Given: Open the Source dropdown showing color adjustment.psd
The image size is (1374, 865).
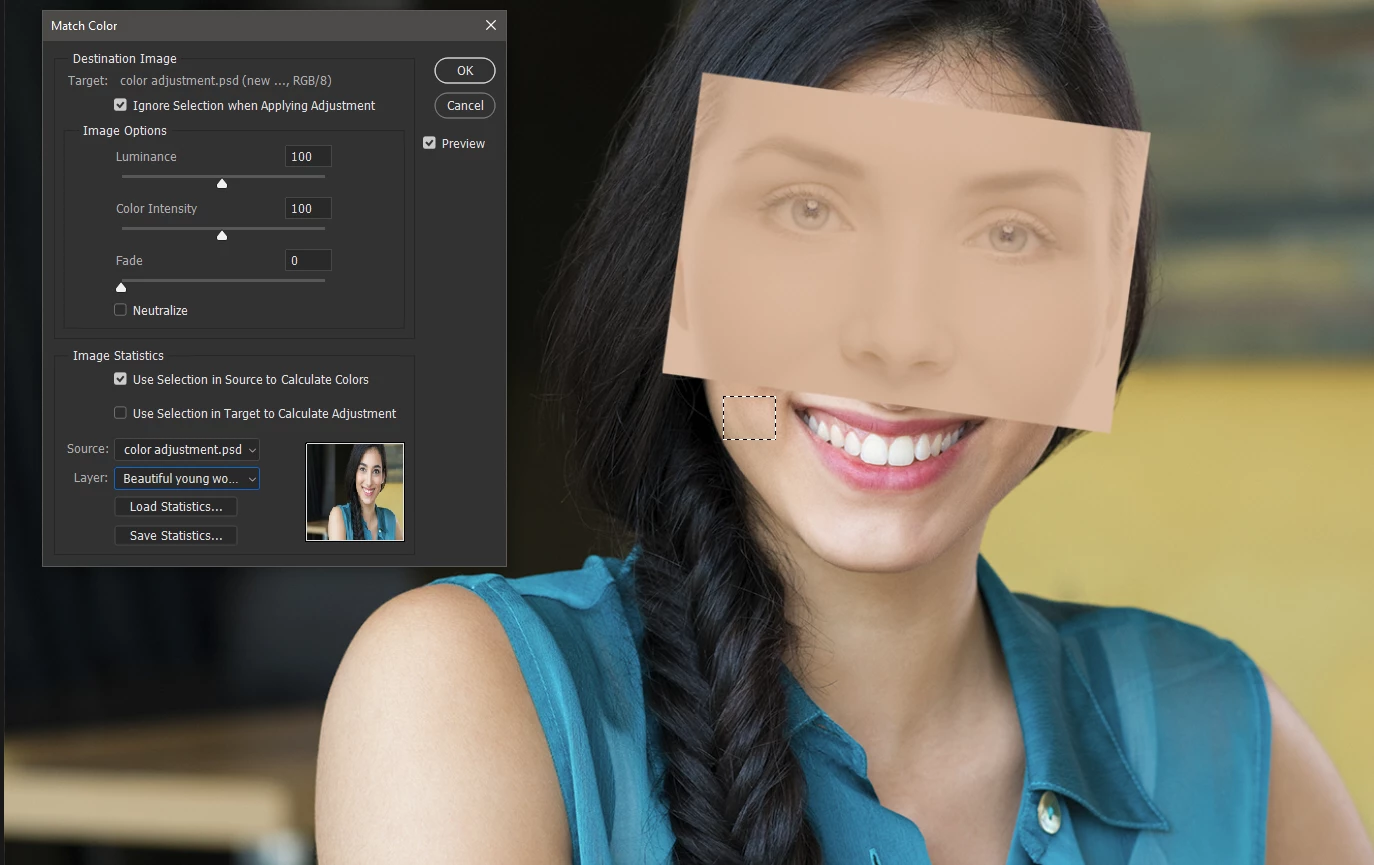Looking at the screenshot, I should pyautogui.click(x=187, y=450).
